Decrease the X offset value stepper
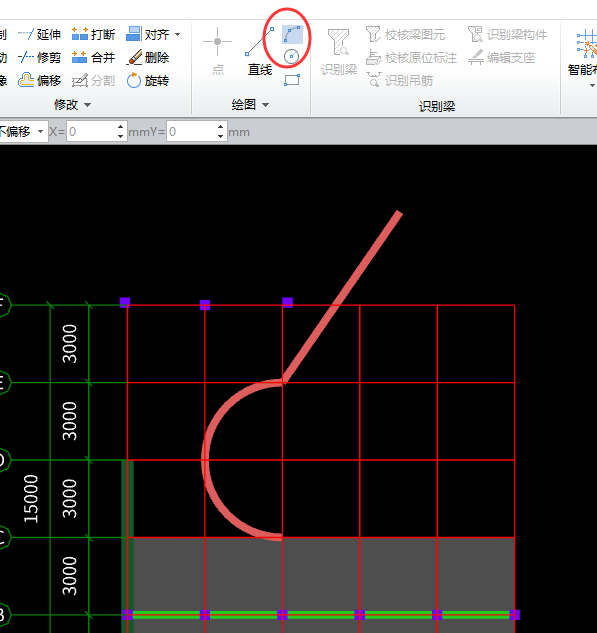Screen dimensions: 597x633 (121, 136)
